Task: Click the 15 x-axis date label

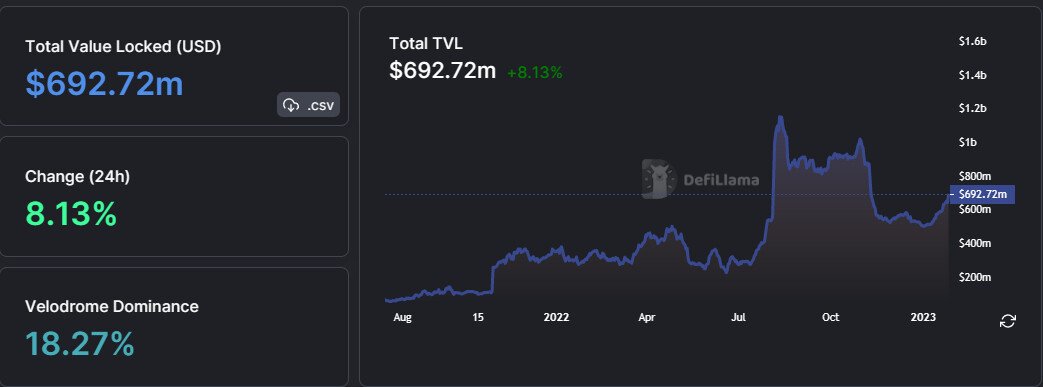Action: click(478, 317)
